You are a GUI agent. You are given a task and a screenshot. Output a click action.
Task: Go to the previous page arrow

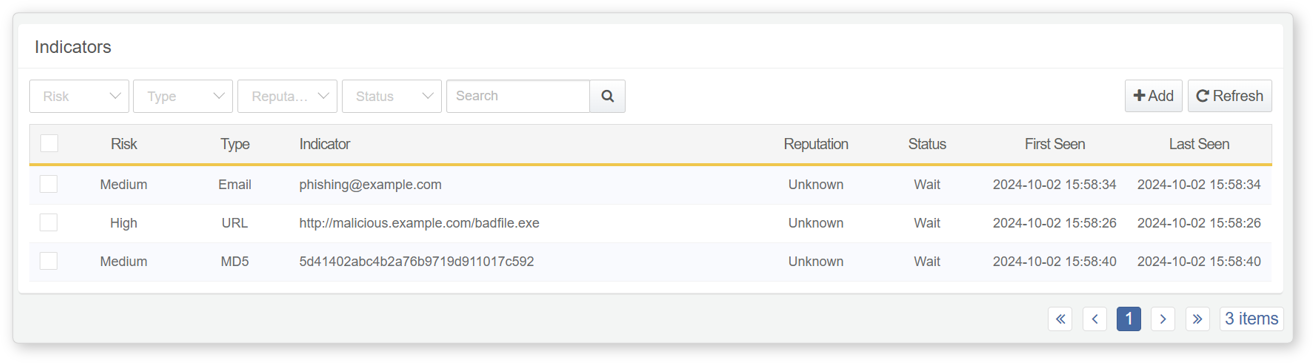pos(1095,319)
